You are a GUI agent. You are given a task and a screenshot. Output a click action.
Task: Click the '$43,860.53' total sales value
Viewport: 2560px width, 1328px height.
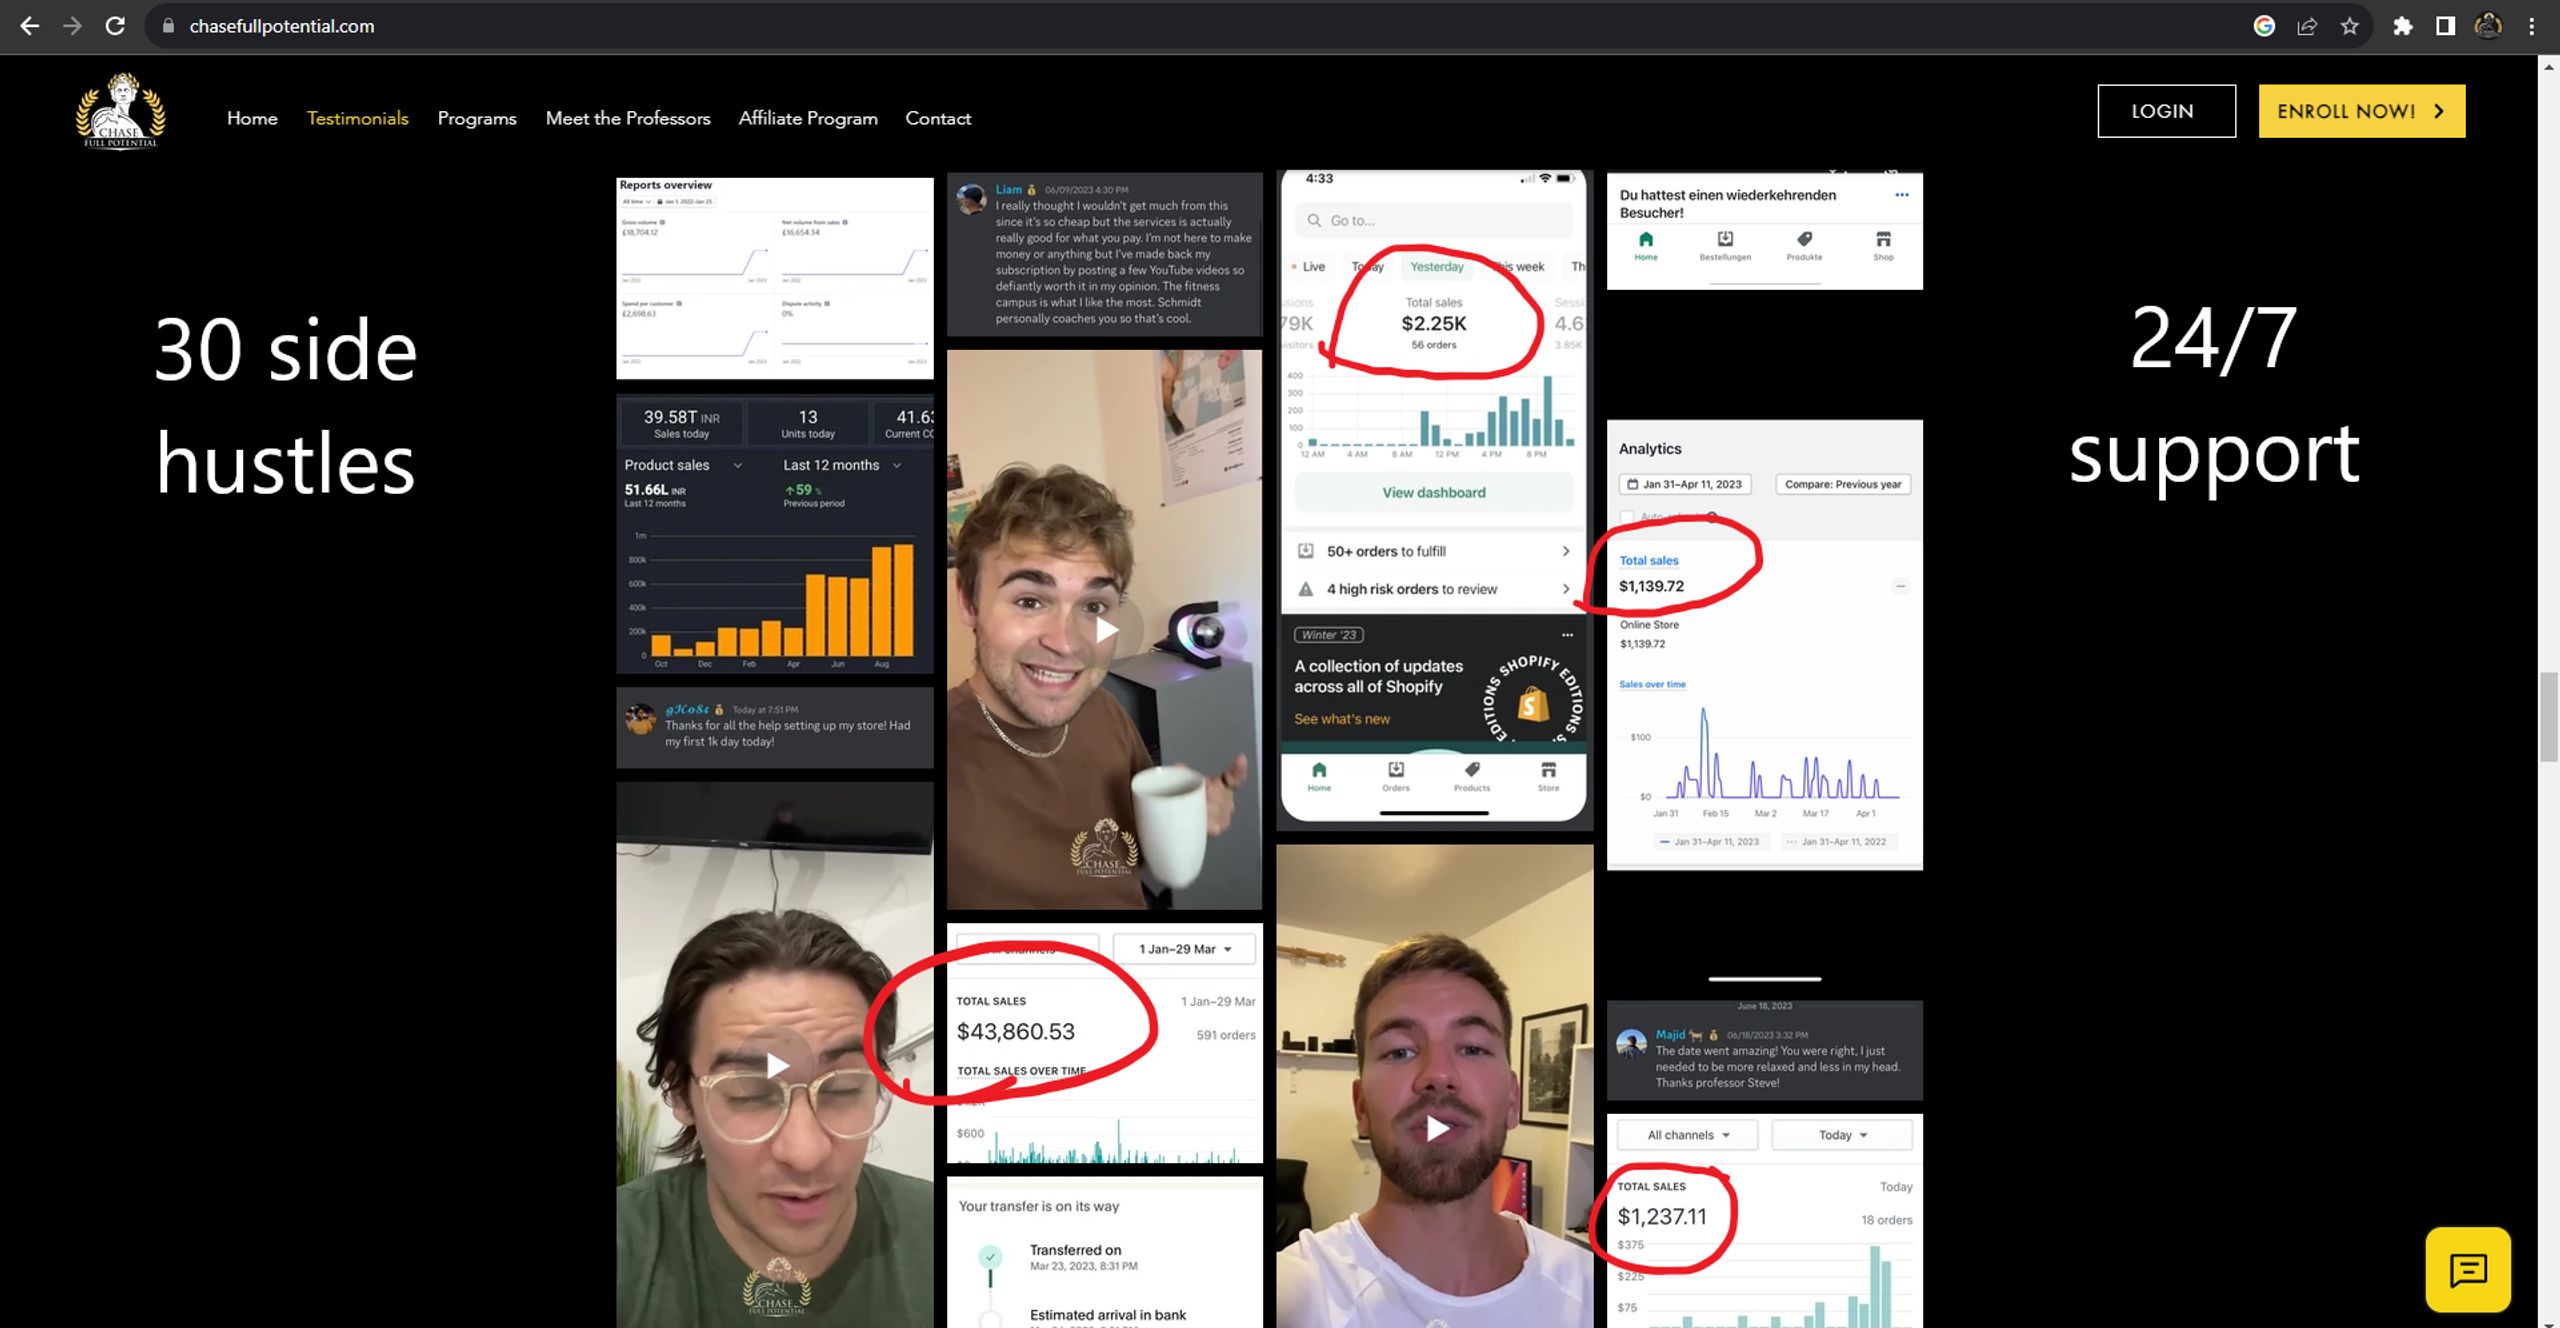1016,1031
